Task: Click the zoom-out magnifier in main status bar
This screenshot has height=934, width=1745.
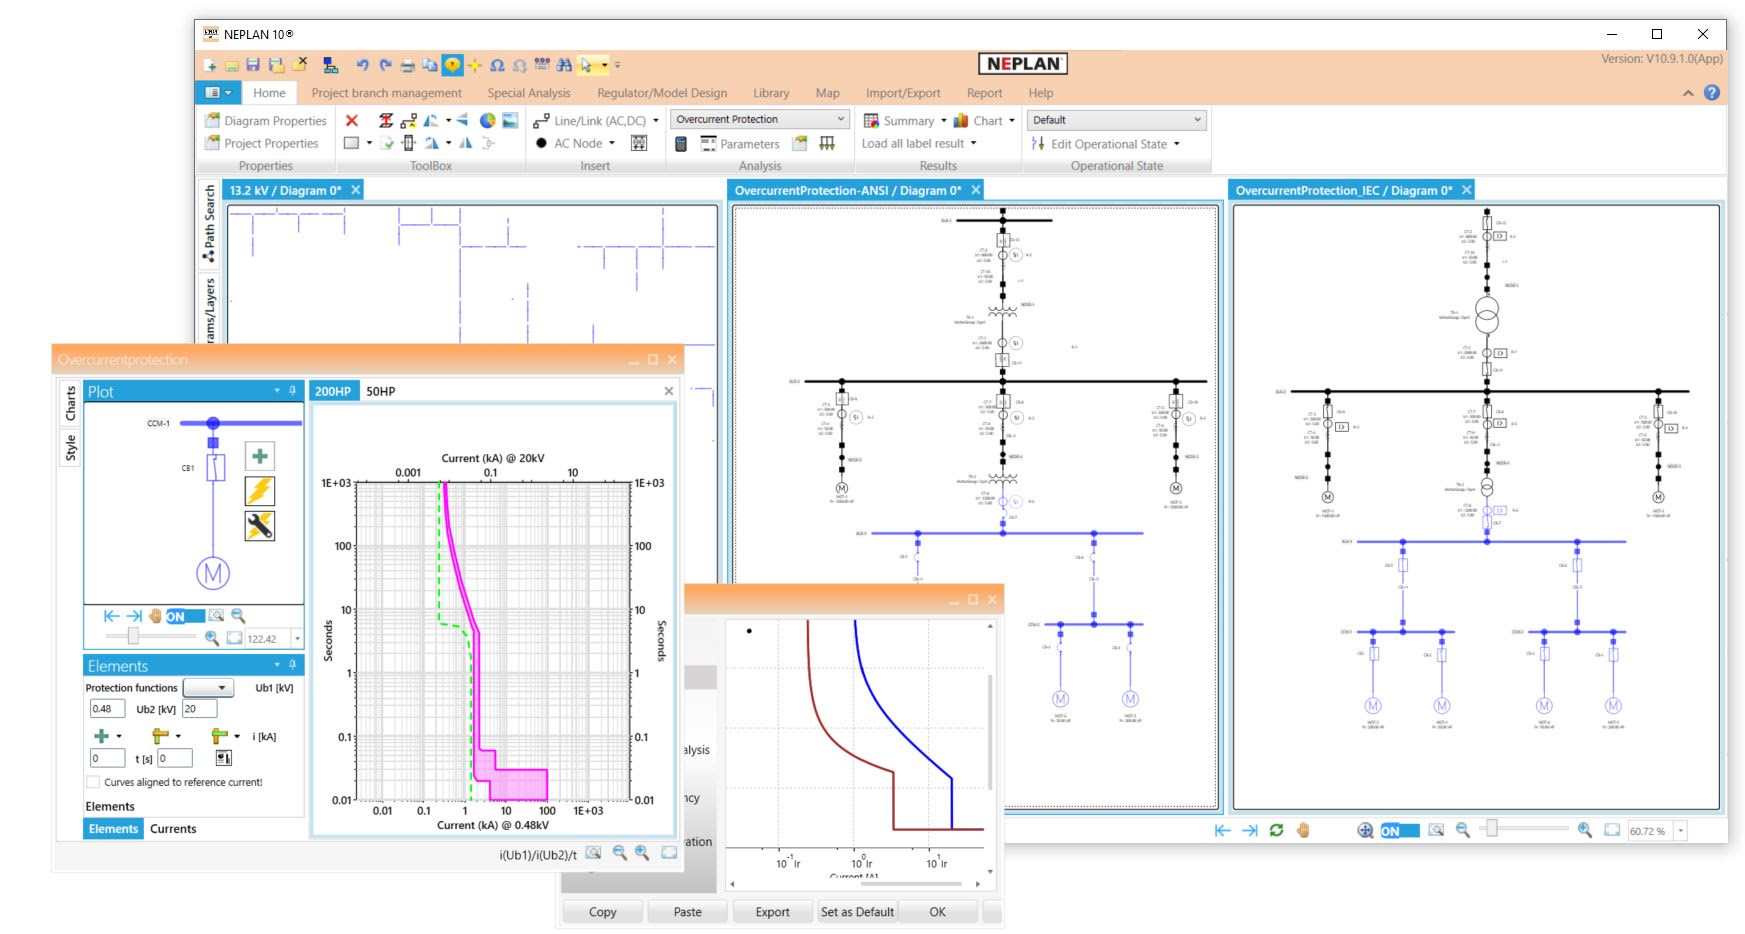Action: point(1462,830)
